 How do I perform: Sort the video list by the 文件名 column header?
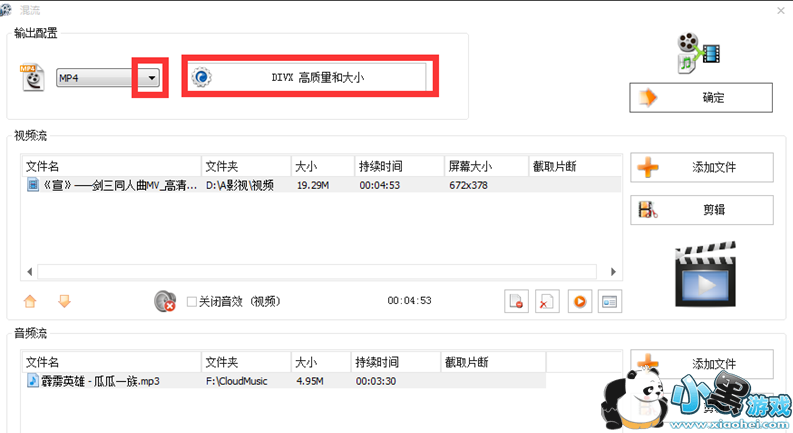click(111, 166)
